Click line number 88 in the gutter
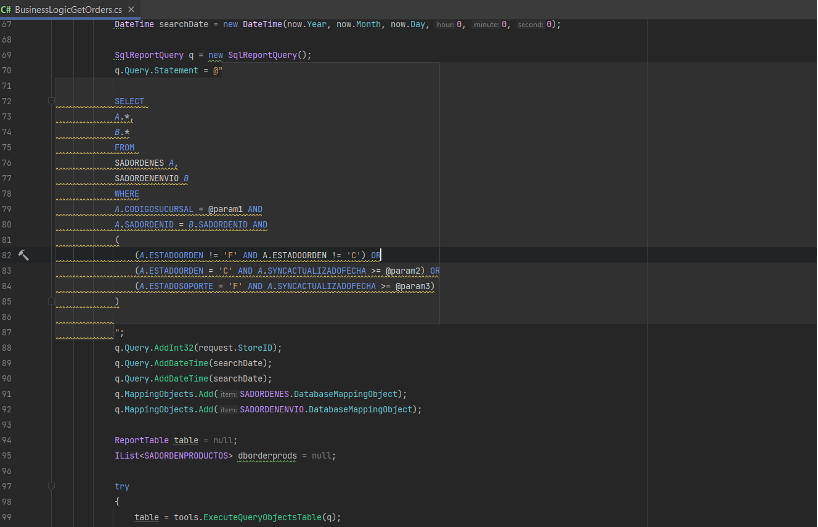 pyautogui.click(x=8, y=347)
